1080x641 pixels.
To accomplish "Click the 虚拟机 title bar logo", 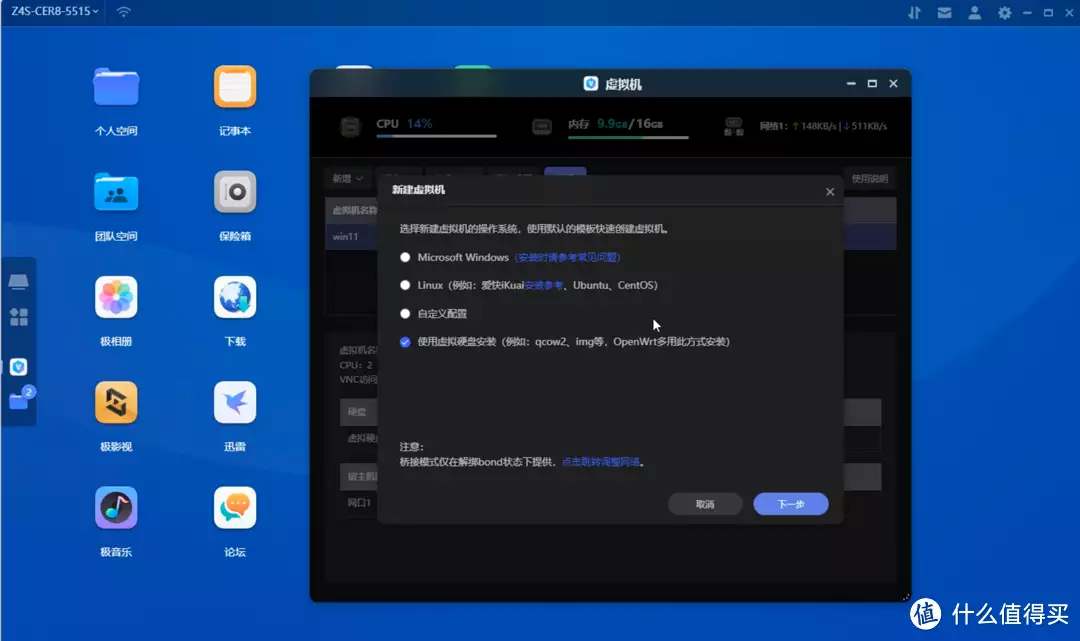I will 590,83.
